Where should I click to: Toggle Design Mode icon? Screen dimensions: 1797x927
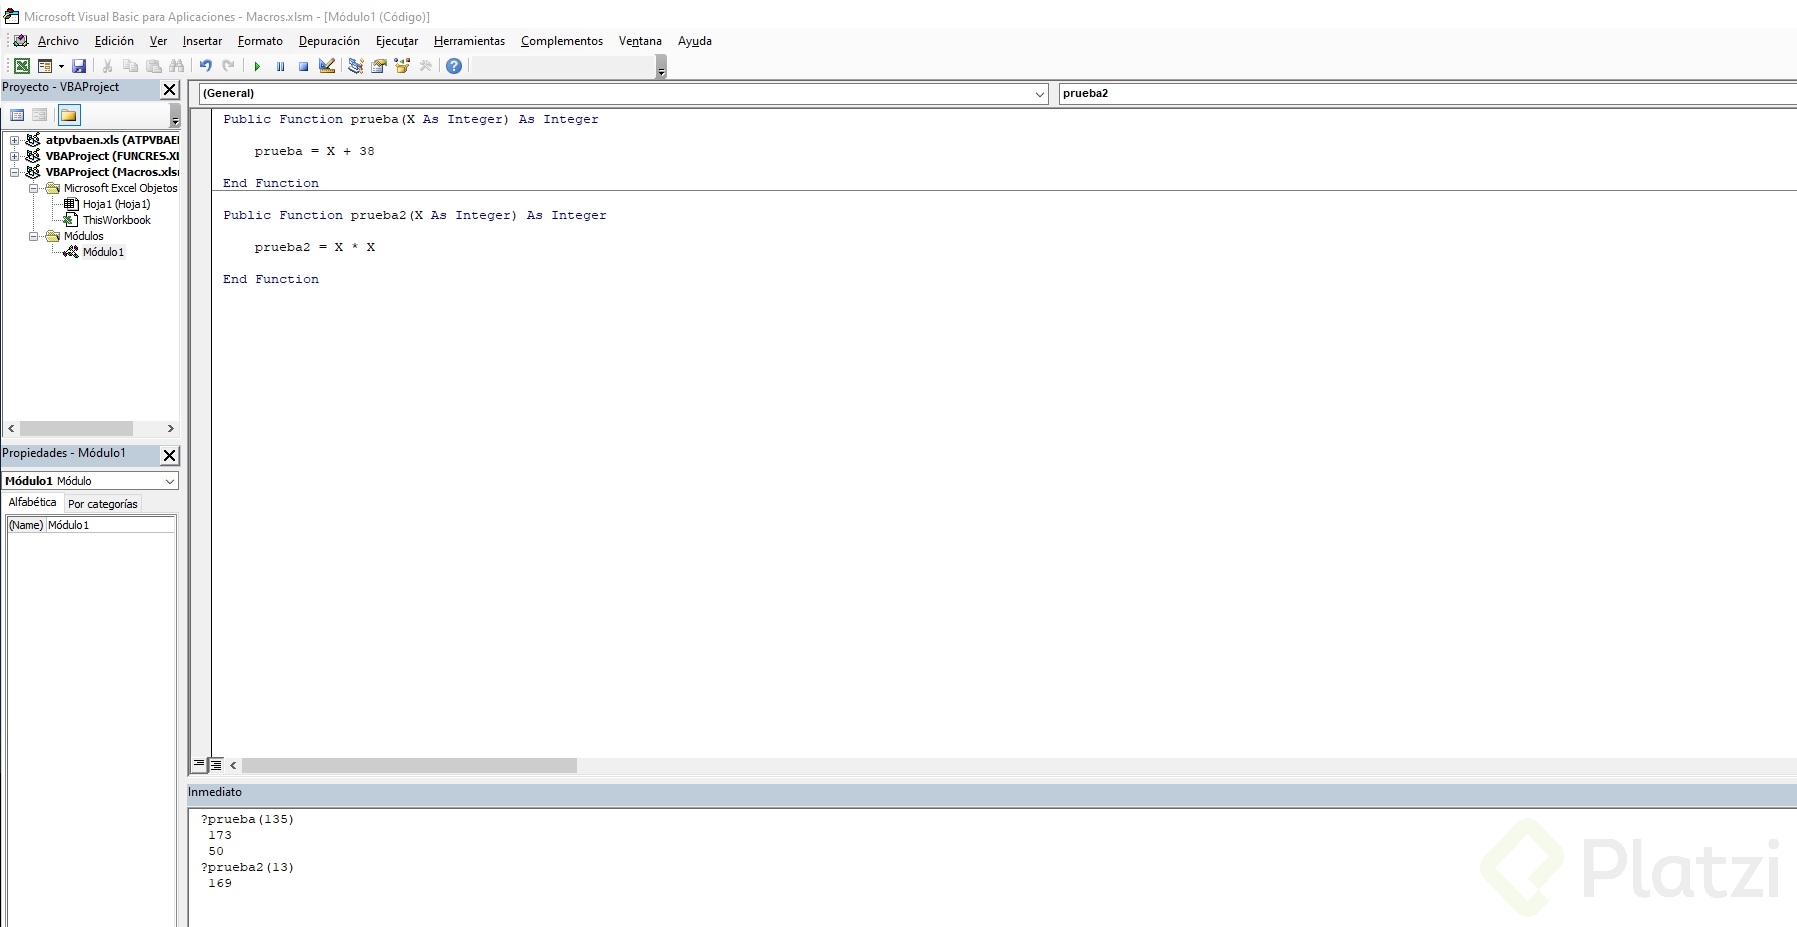327,66
